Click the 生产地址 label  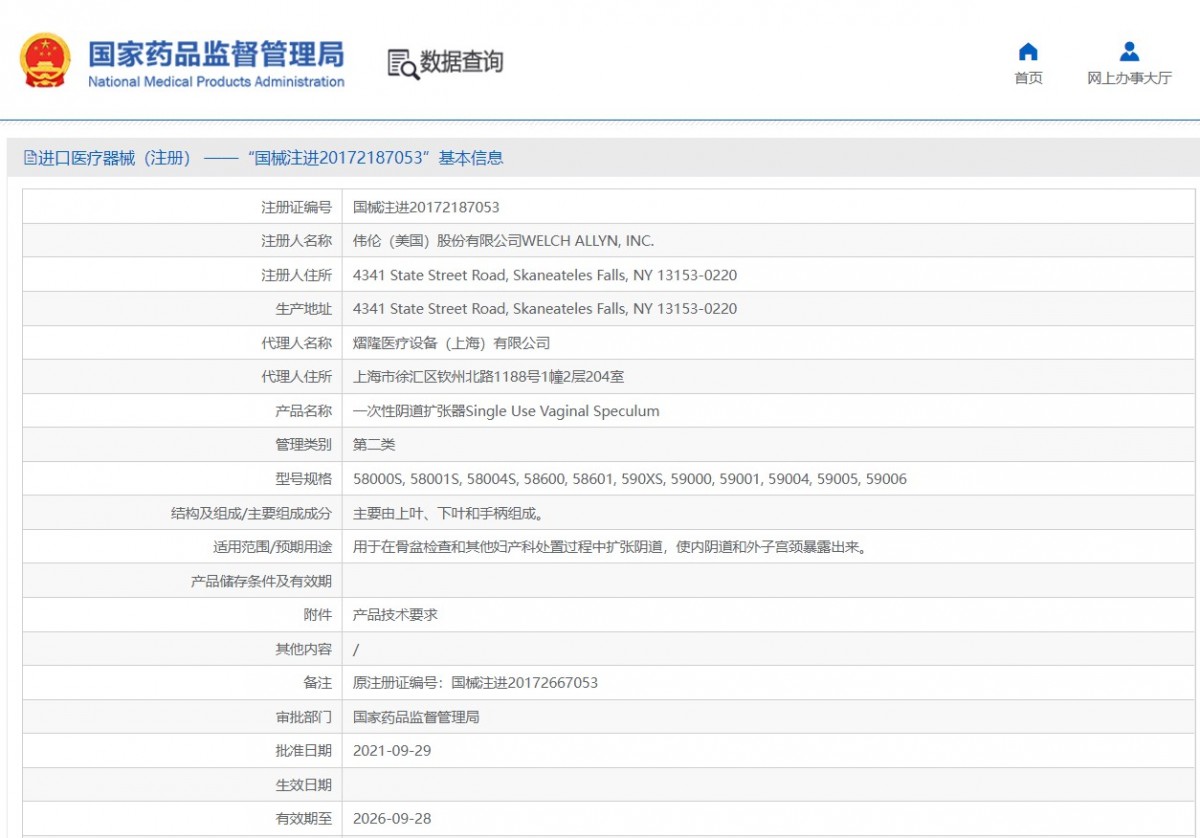(x=303, y=309)
